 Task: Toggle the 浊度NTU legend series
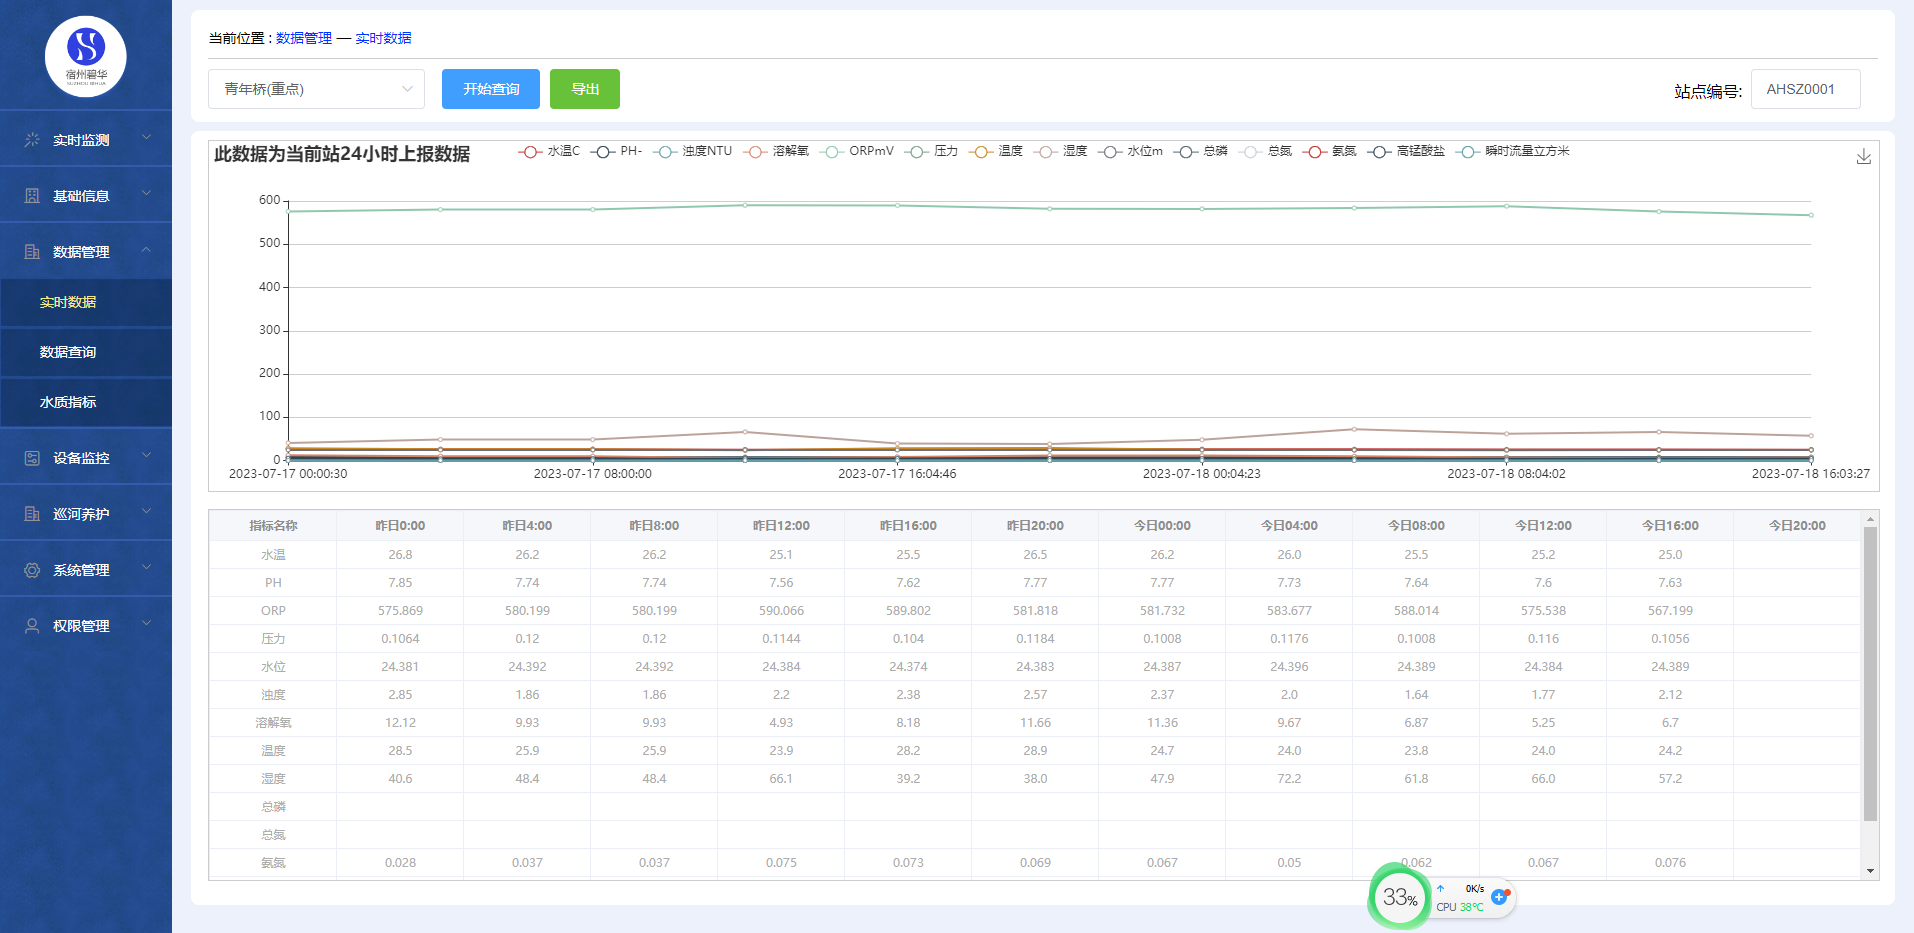point(692,151)
